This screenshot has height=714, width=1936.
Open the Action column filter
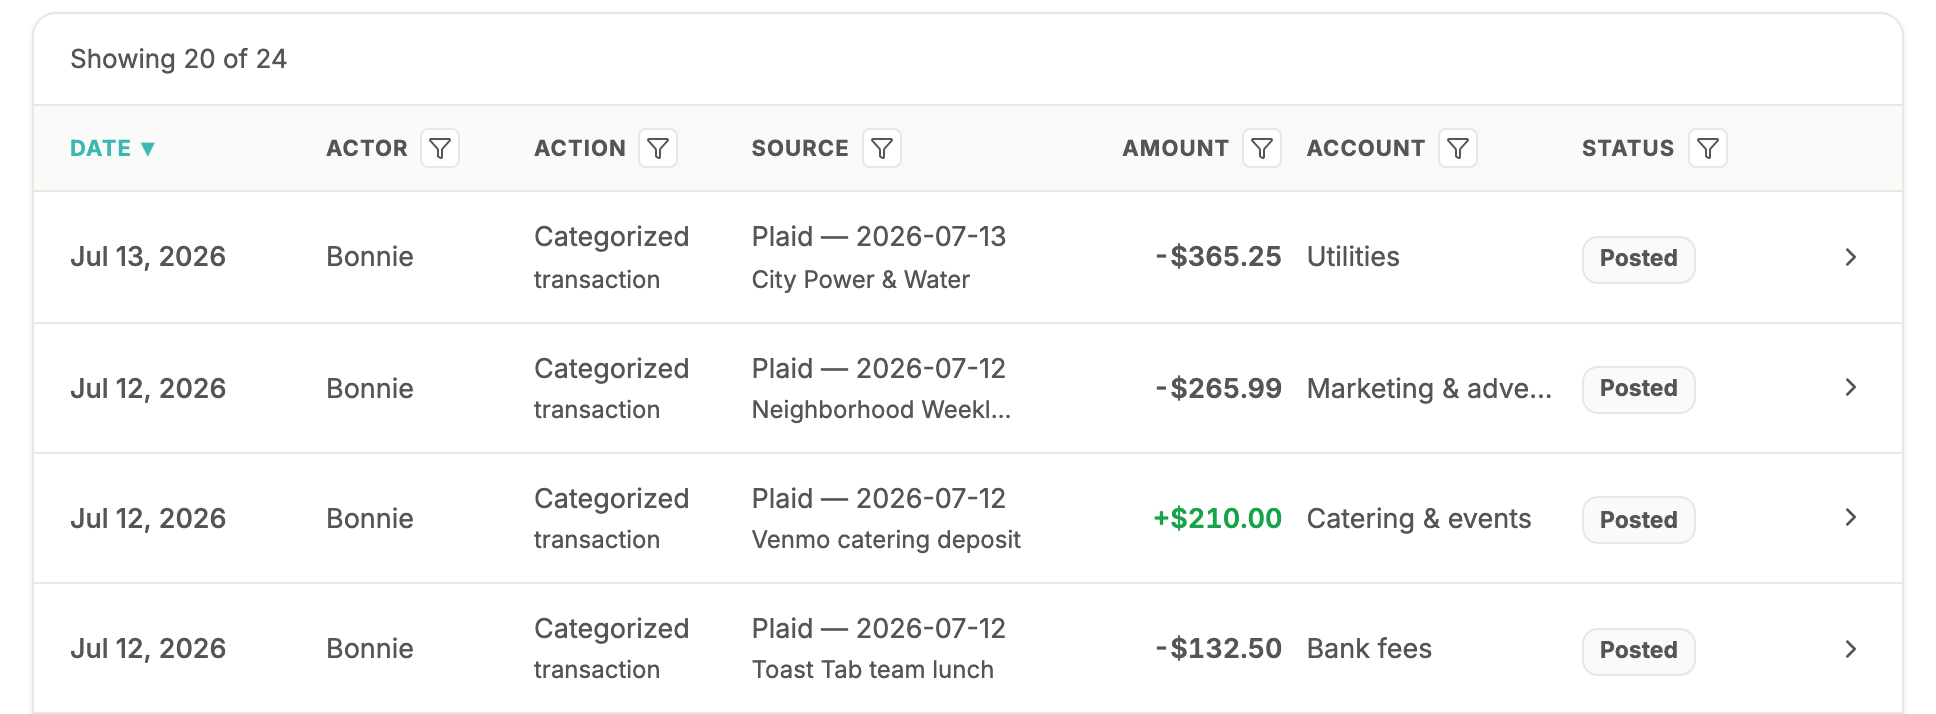click(x=658, y=148)
